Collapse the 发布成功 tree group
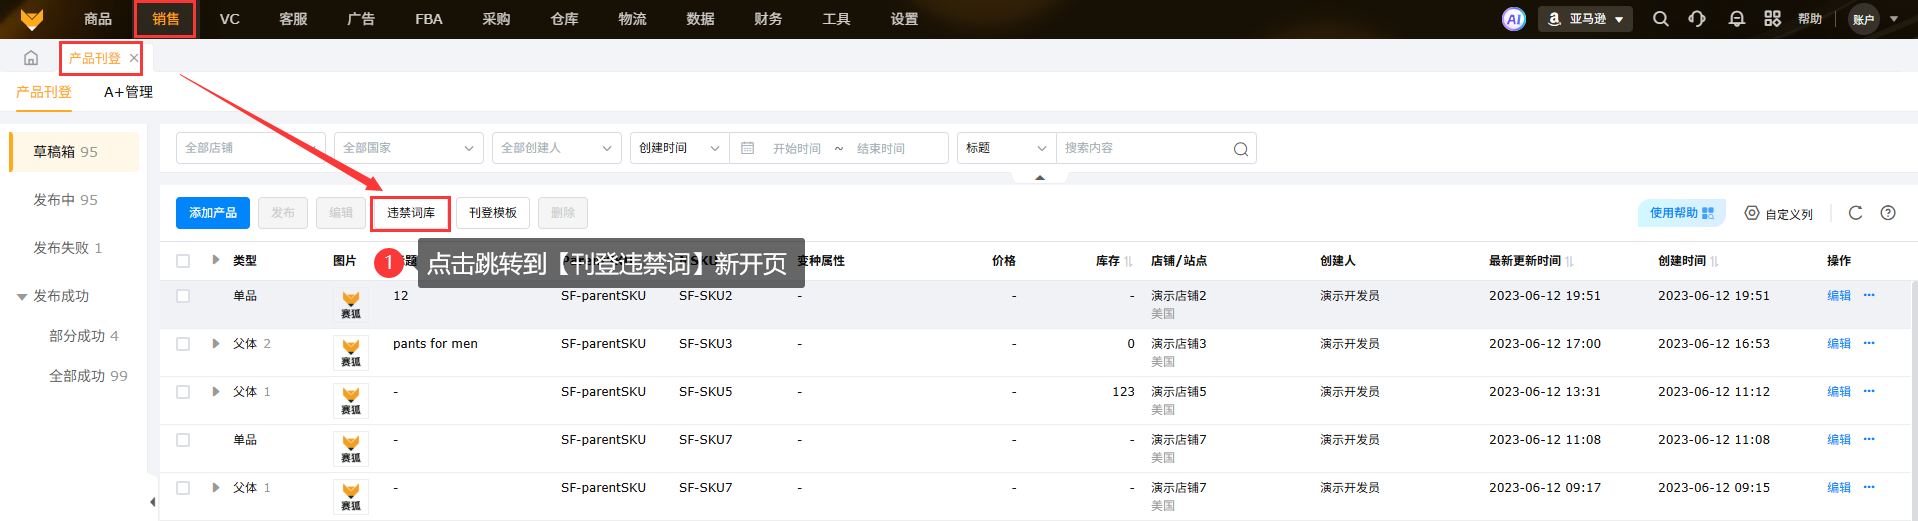 pos(22,297)
